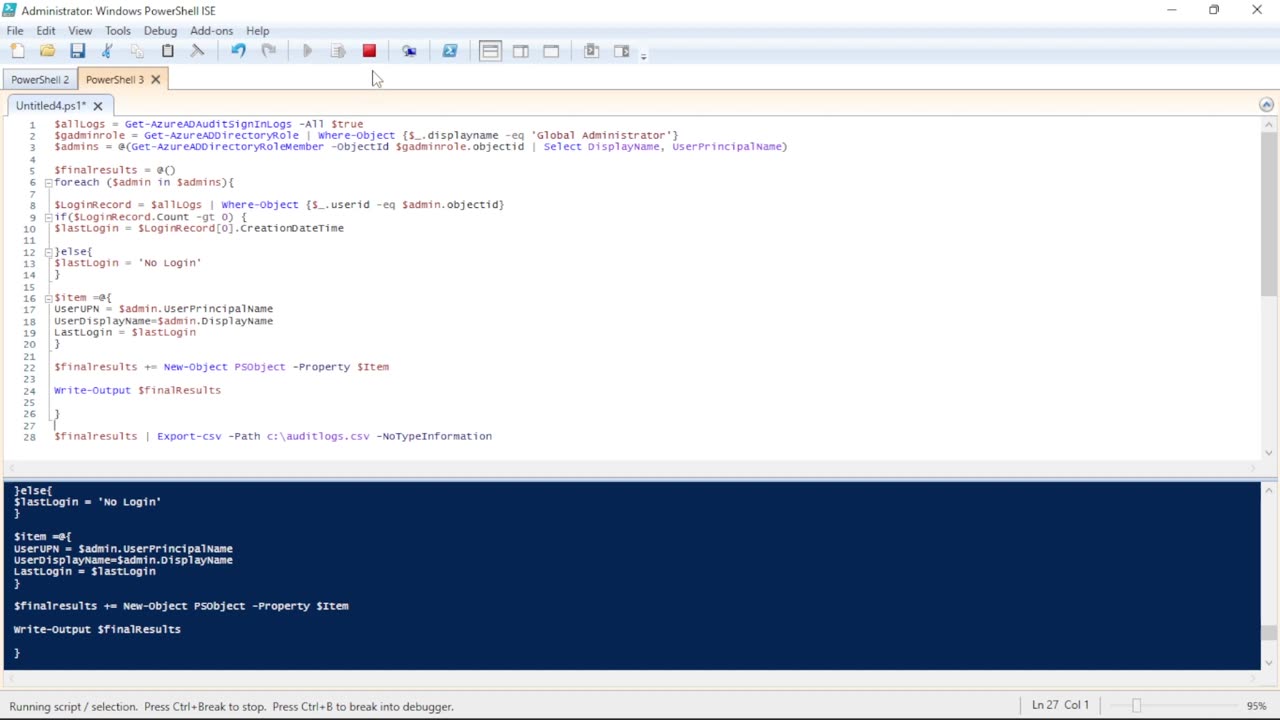Create a new script with New icon
This screenshot has height=720, width=1280.
17,51
